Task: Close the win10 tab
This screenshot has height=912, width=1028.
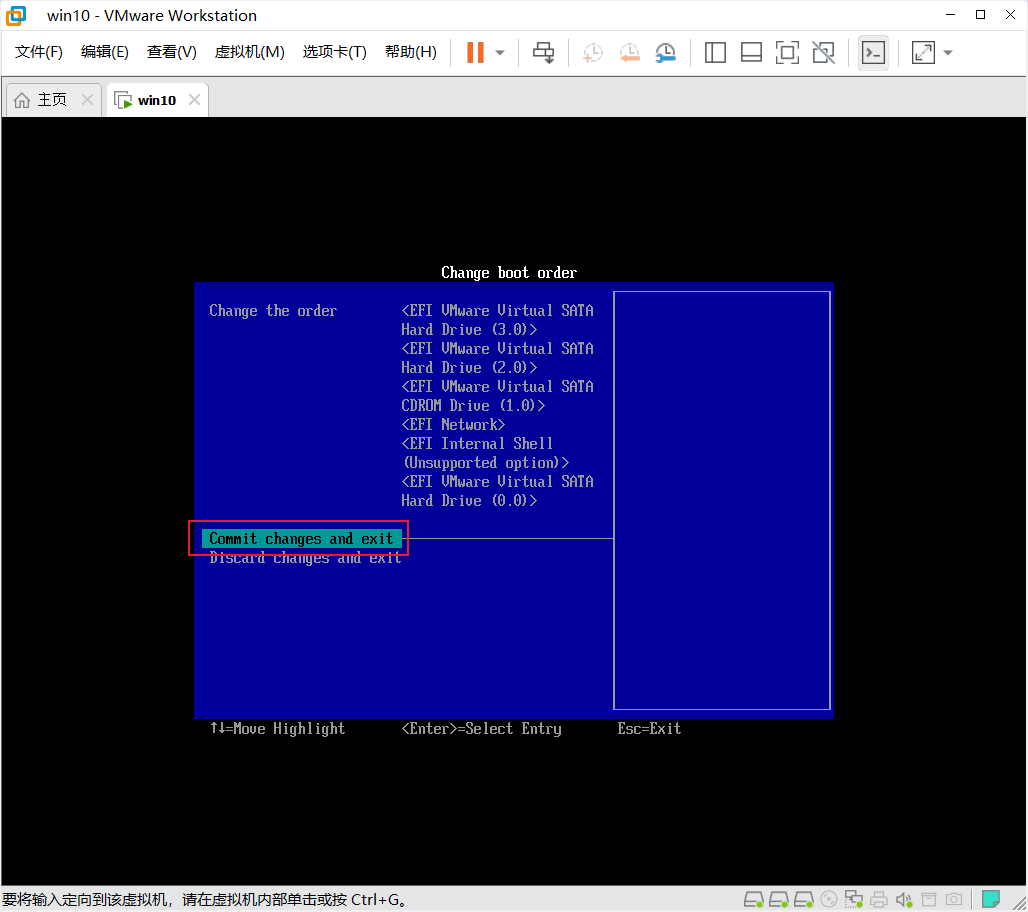Action: coord(194,99)
